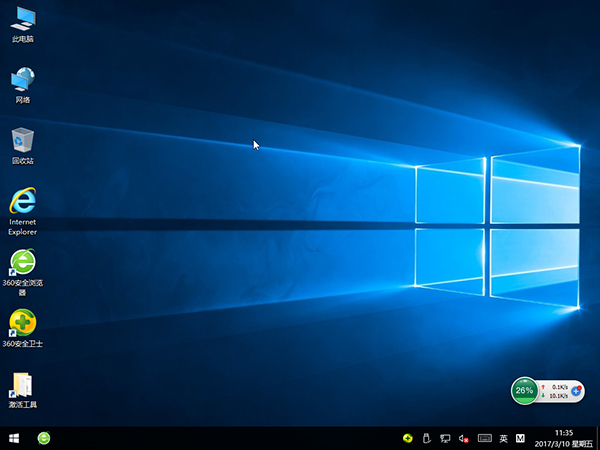Image resolution: width=600 pixels, height=450 pixels.
Task: Click the 0.1K/s upload speed reading
Action: click(x=560, y=387)
